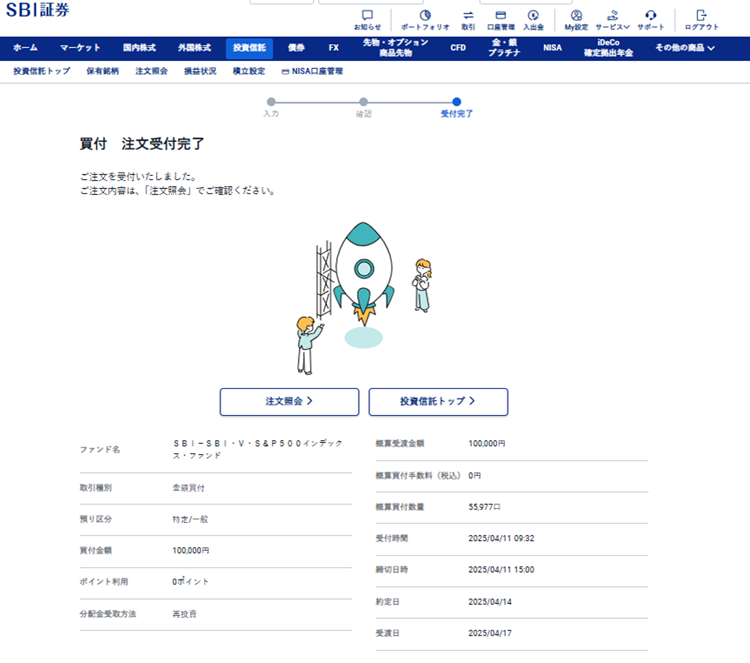Image resolution: width=750 pixels, height=663 pixels.
Task: Select the 投資信託 tab
Action: [249, 48]
